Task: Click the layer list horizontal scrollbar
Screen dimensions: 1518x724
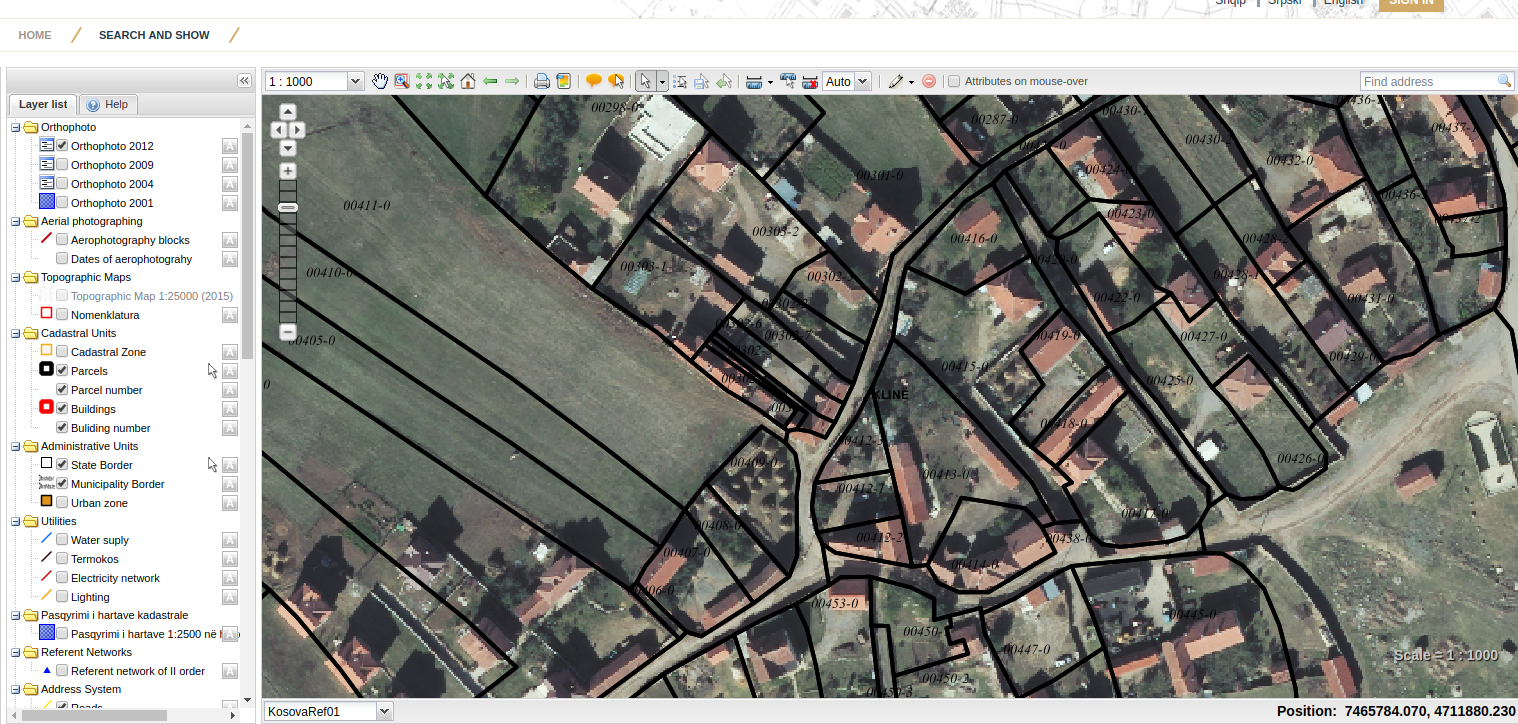Action: click(x=94, y=715)
